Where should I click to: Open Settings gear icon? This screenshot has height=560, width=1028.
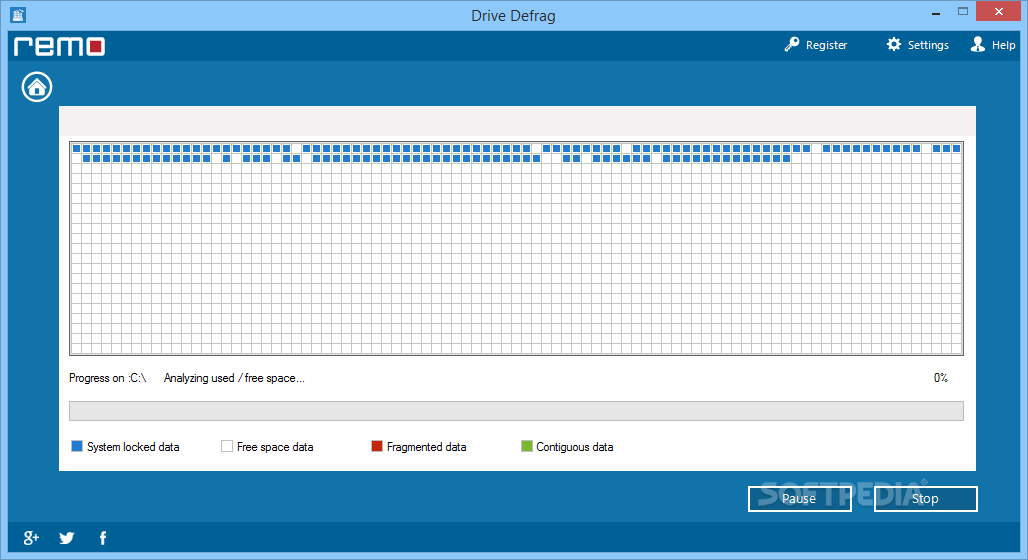[894, 44]
